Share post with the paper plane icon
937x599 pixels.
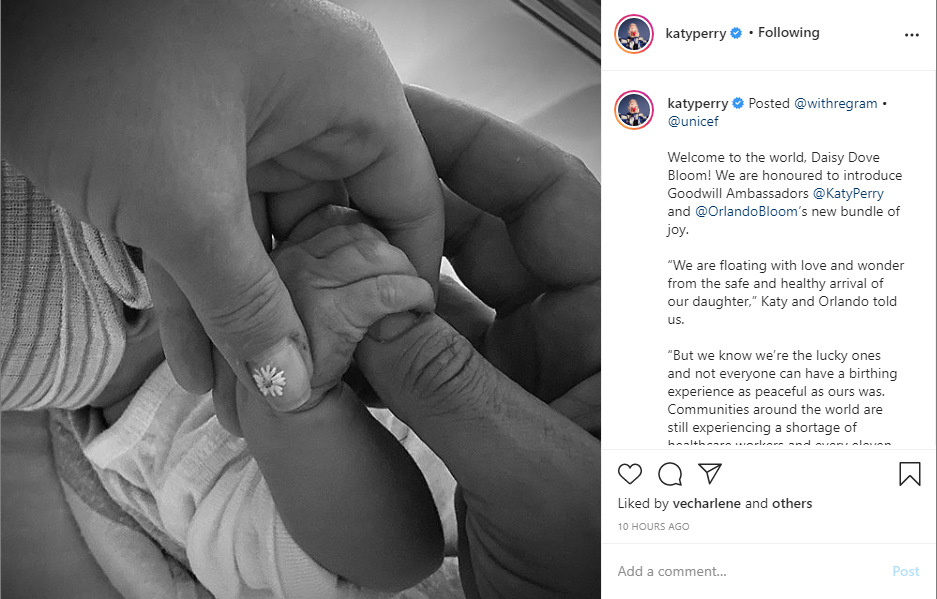(710, 473)
